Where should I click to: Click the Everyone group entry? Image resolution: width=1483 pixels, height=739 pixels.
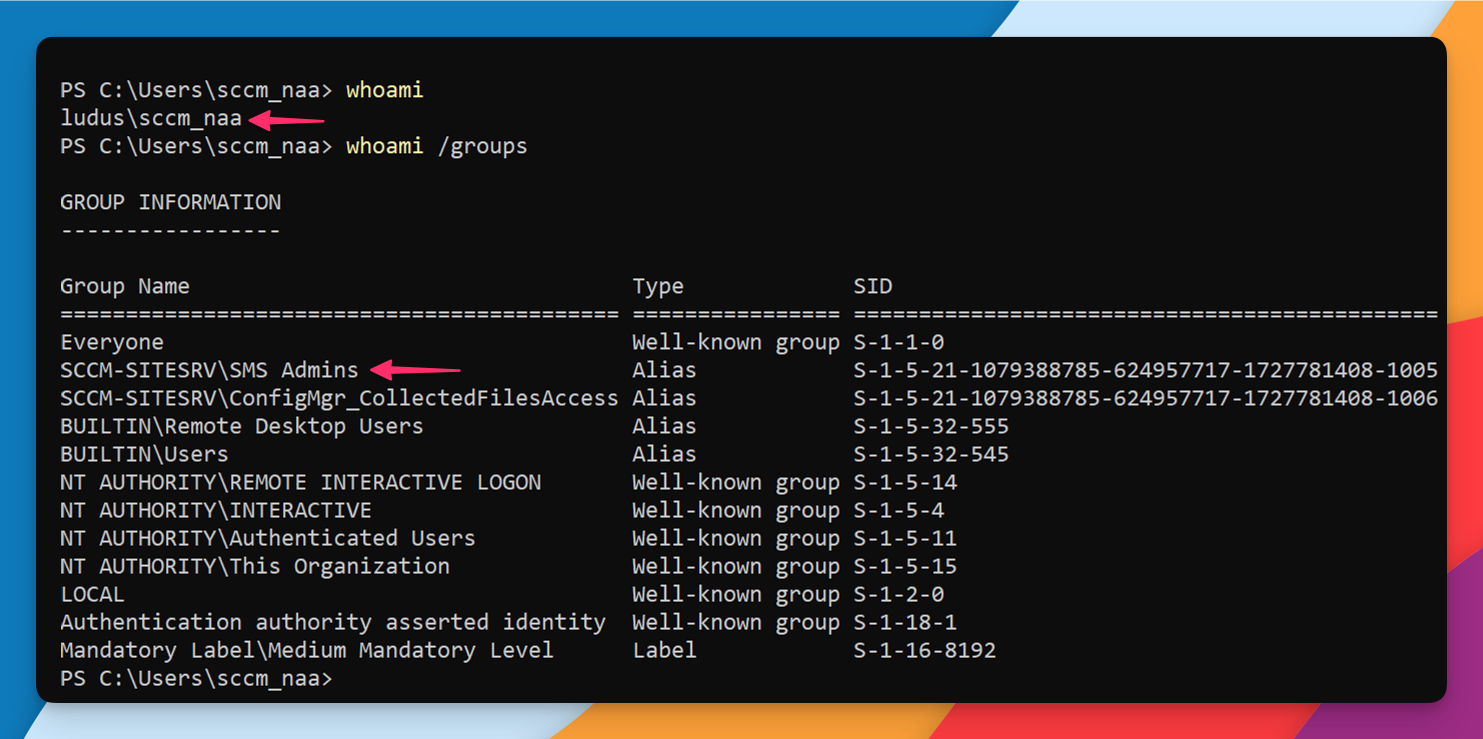[112, 341]
